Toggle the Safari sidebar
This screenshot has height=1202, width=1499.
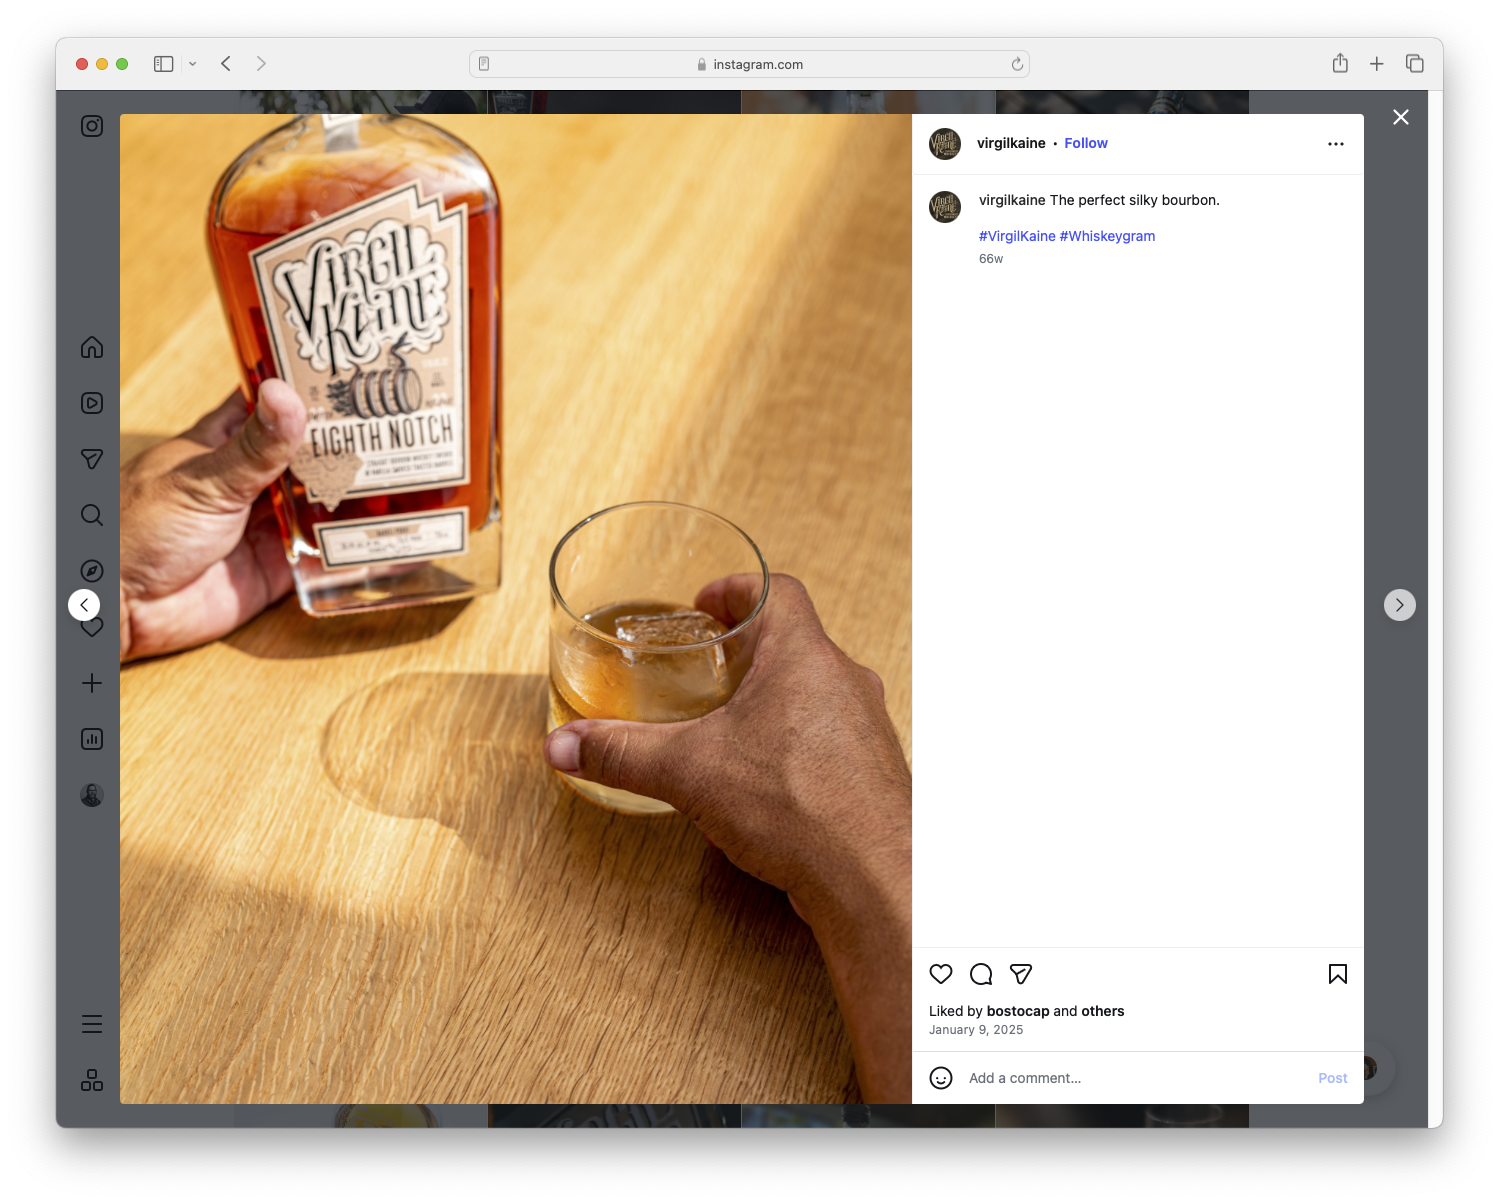[162, 63]
